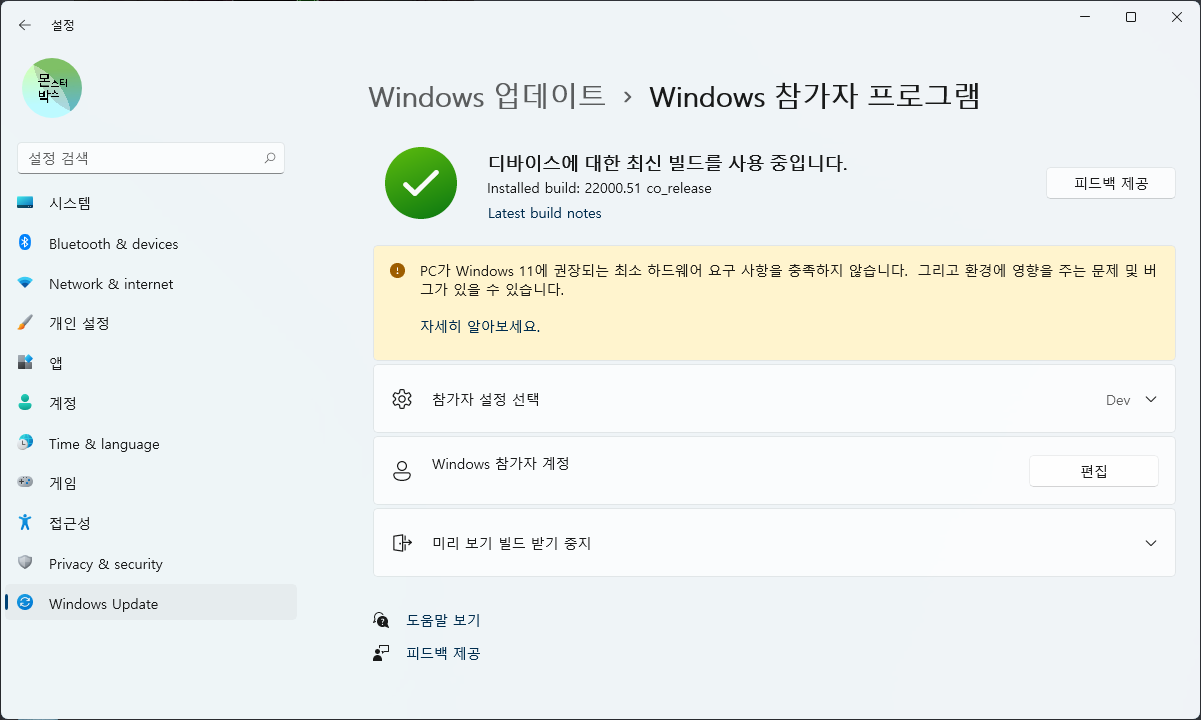
Task: Click the 편집 button
Action: pyautogui.click(x=1093, y=471)
